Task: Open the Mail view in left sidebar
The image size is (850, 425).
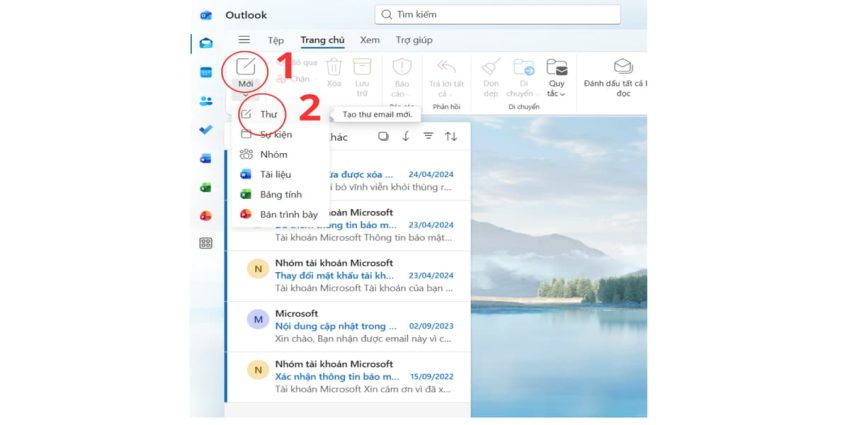Action: point(205,43)
